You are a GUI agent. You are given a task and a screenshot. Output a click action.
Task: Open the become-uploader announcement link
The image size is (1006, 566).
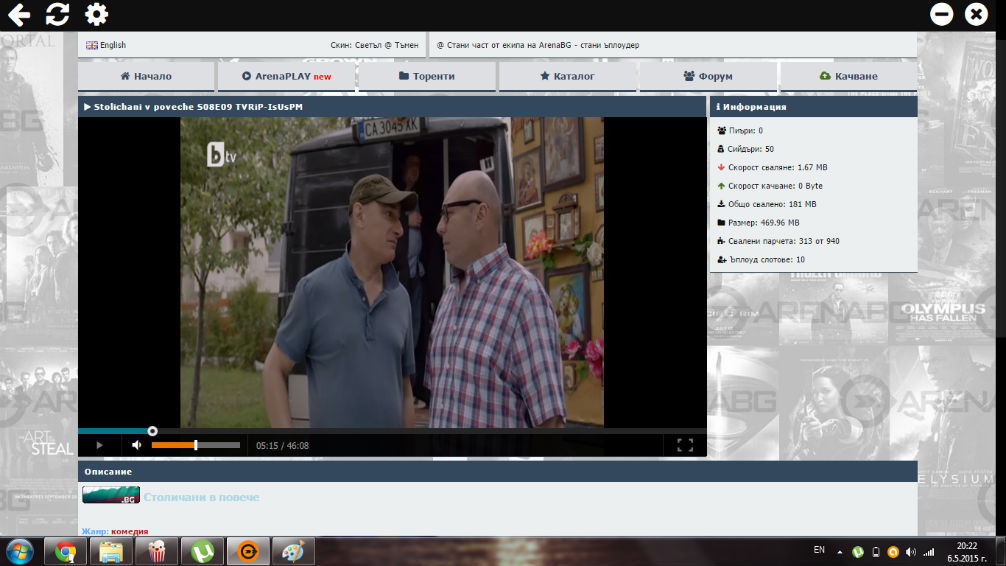538,45
